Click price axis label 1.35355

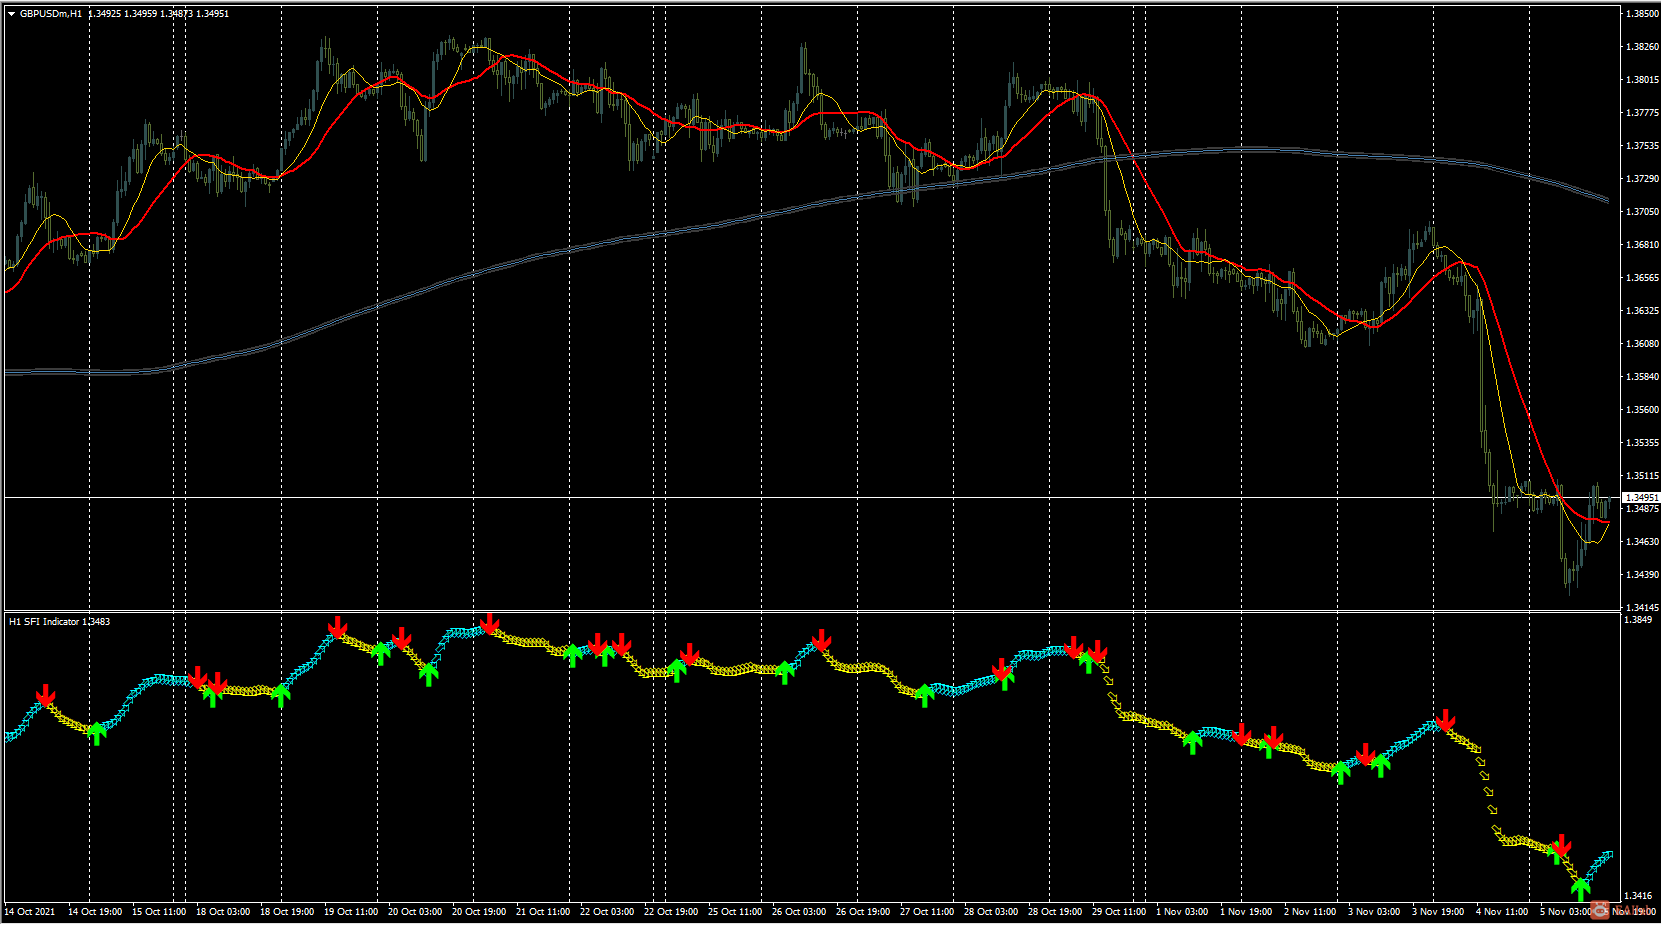[1642, 443]
